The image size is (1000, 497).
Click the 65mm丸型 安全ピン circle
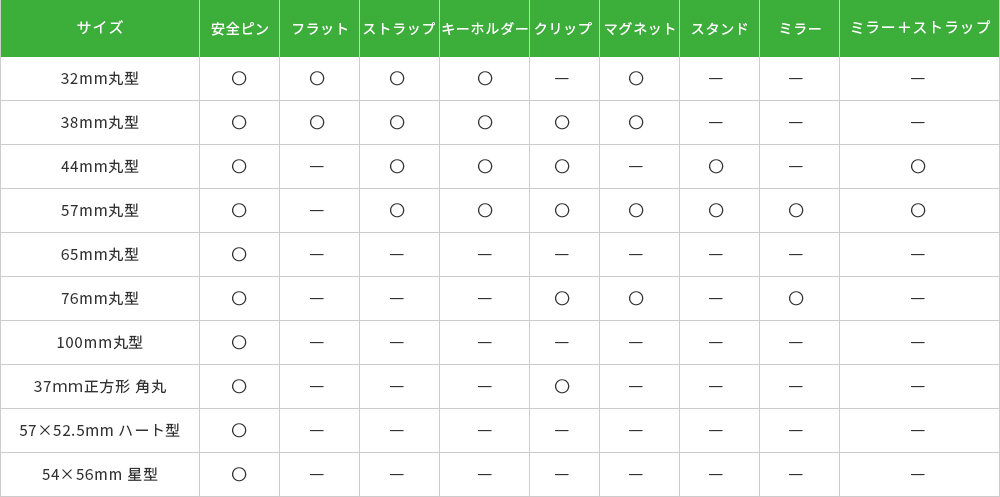239,254
